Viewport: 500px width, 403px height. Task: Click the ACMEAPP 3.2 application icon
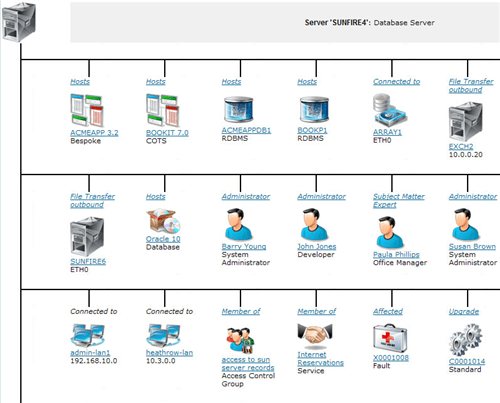[87, 110]
